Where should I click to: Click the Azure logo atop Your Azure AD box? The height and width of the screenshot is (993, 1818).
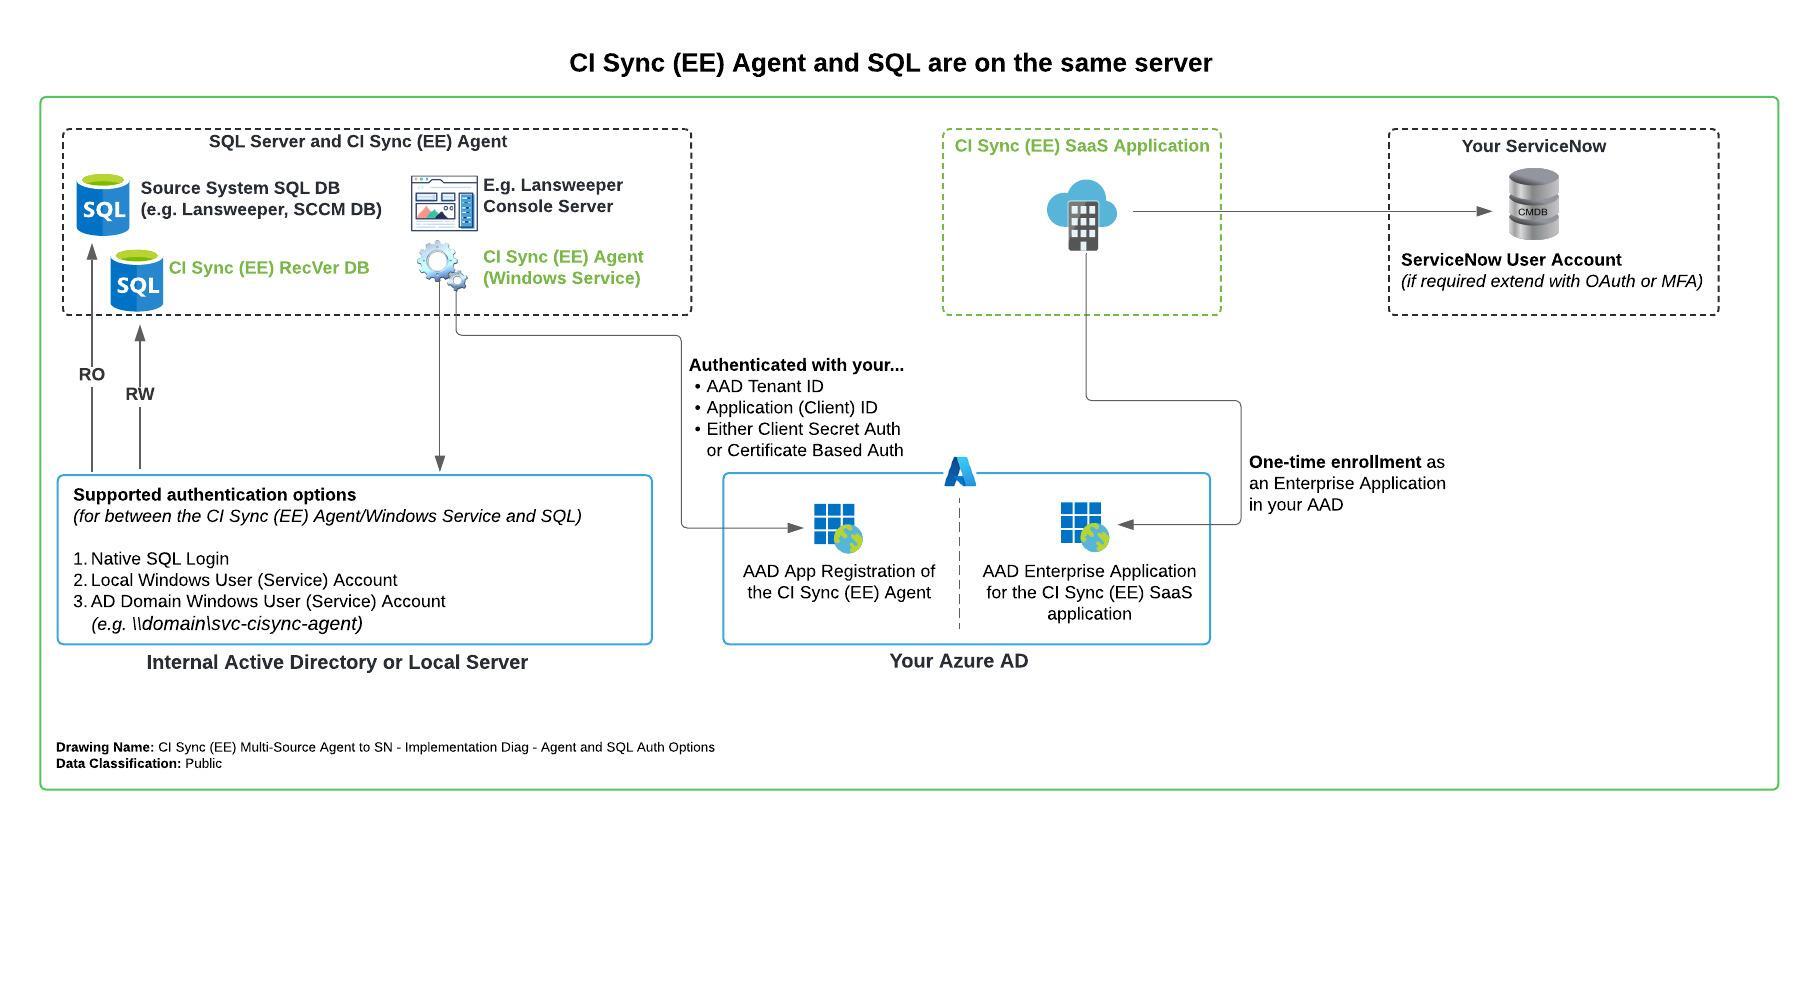960,472
